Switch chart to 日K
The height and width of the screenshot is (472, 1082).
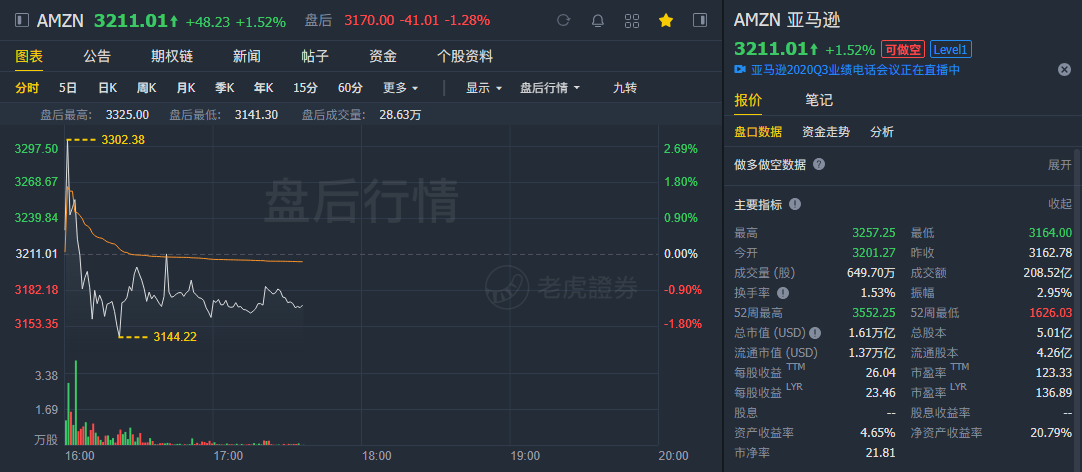pos(107,88)
